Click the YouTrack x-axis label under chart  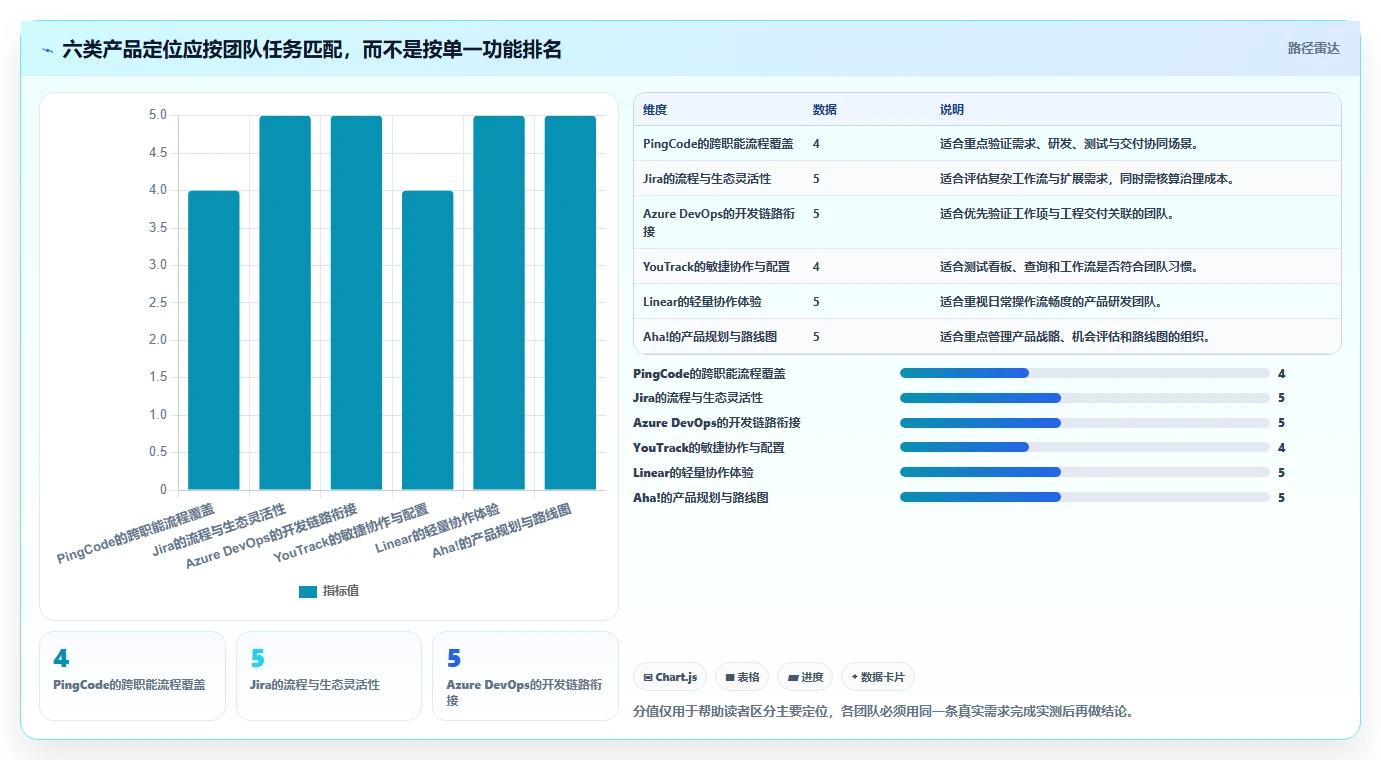pyautogui.click(x=351, y=533)
